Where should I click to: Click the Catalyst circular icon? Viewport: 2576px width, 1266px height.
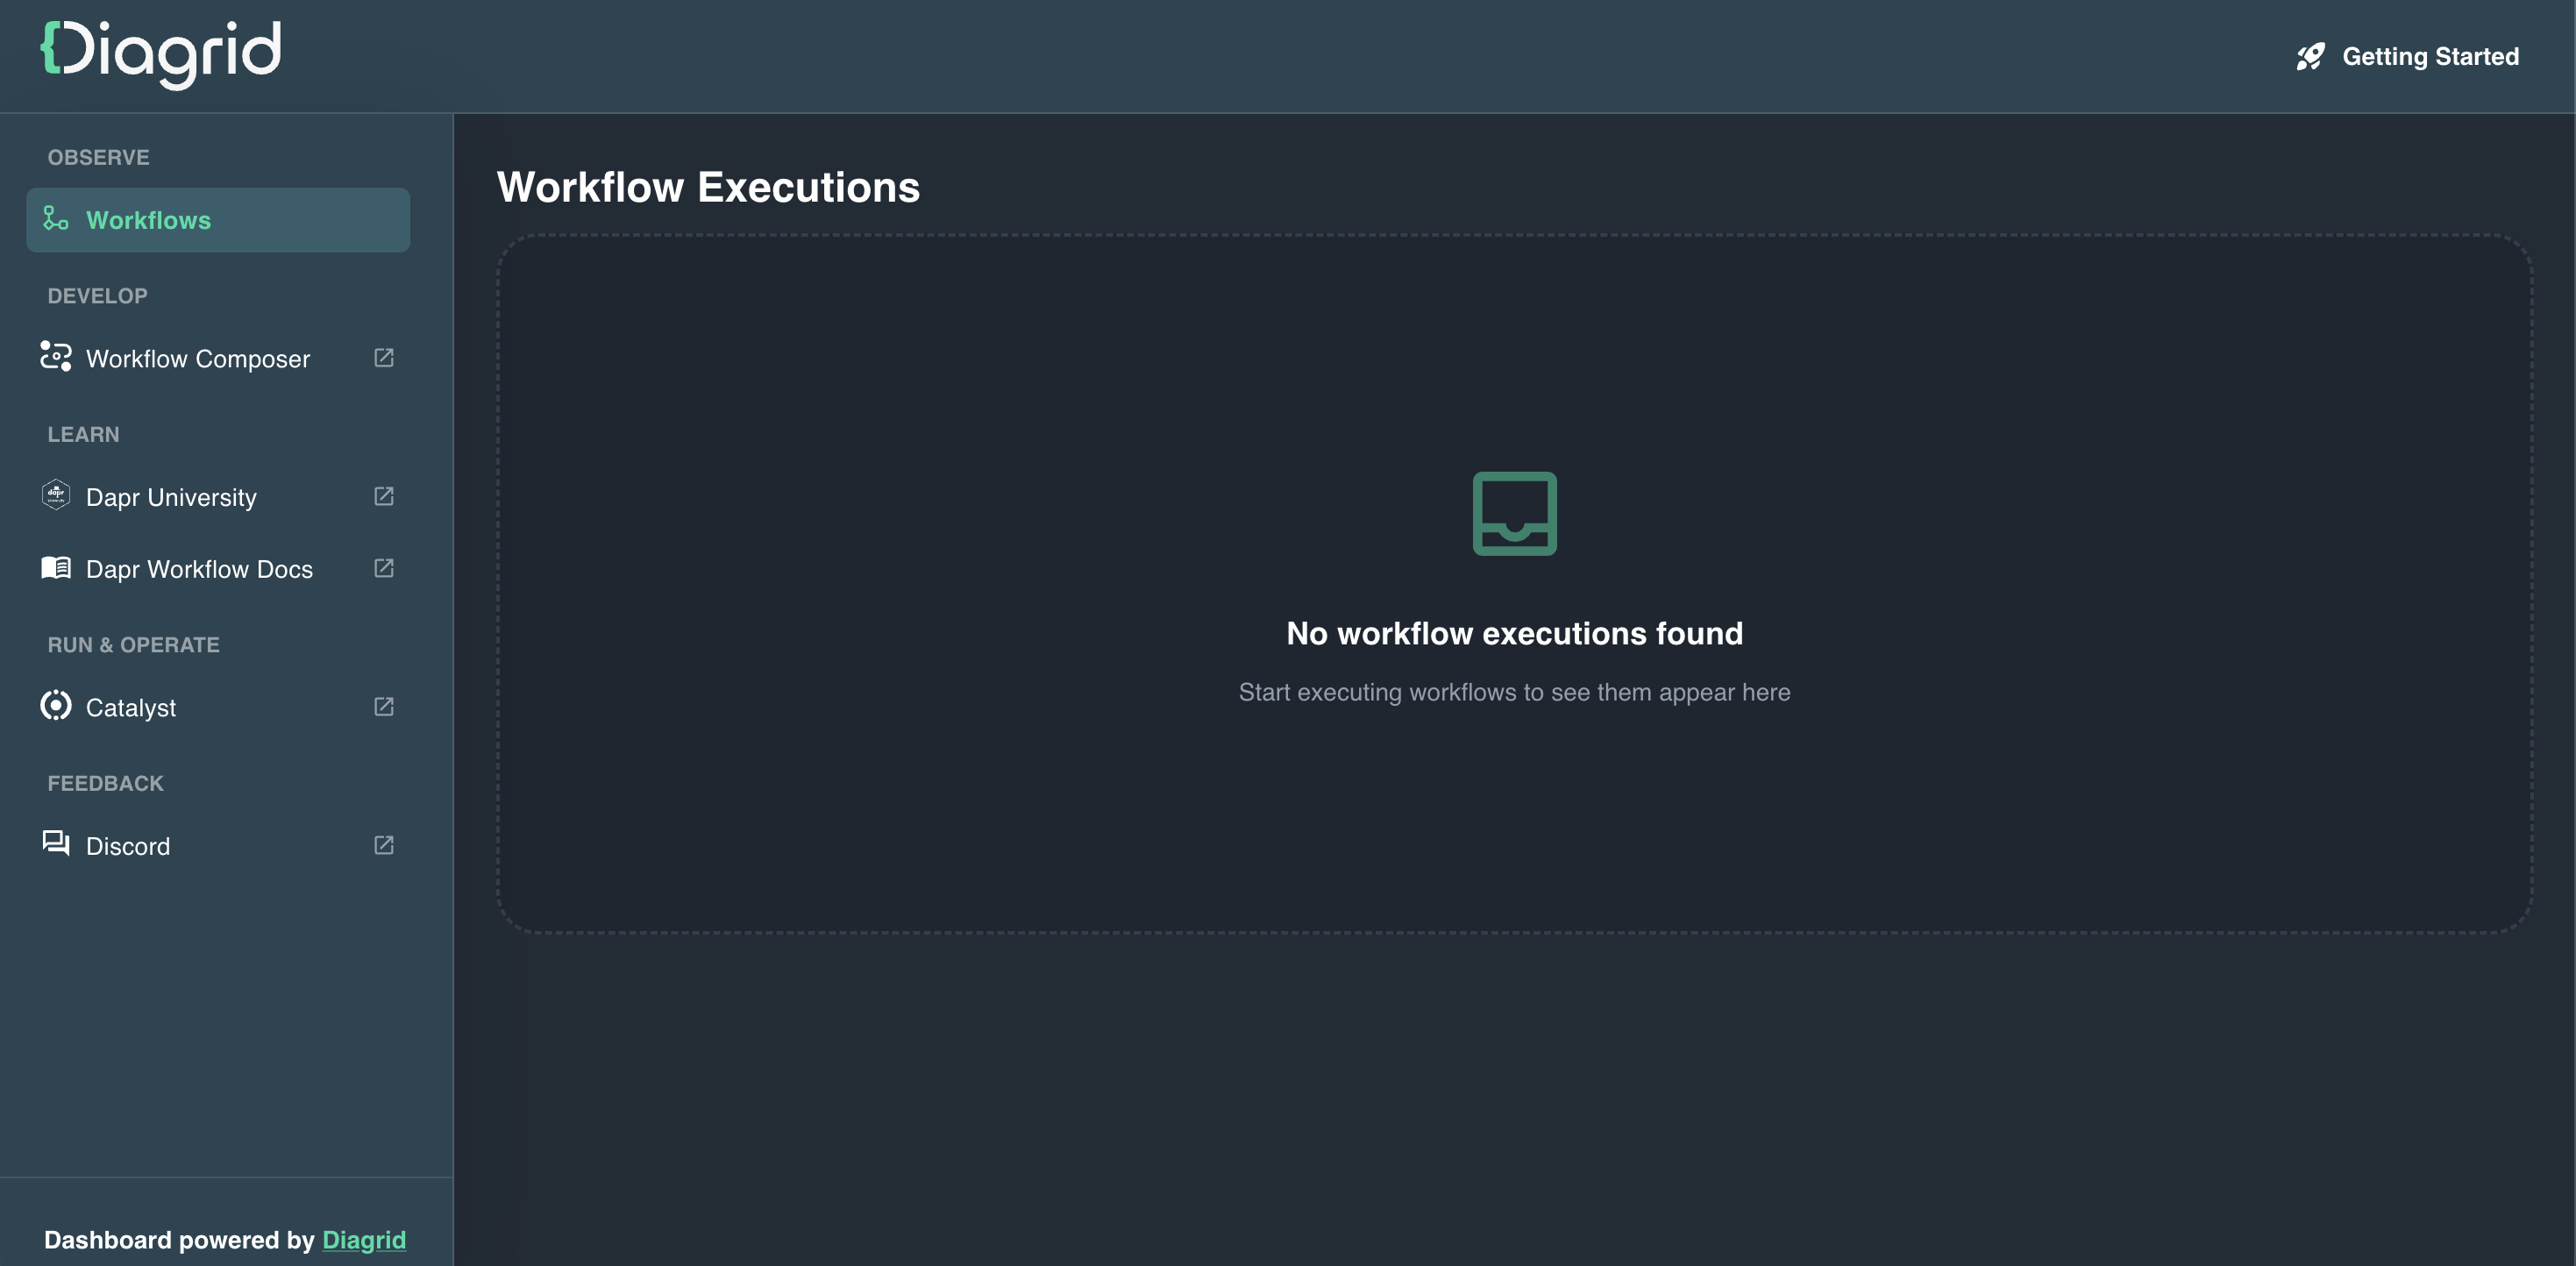pyautogui.click(x=56, y=706)
